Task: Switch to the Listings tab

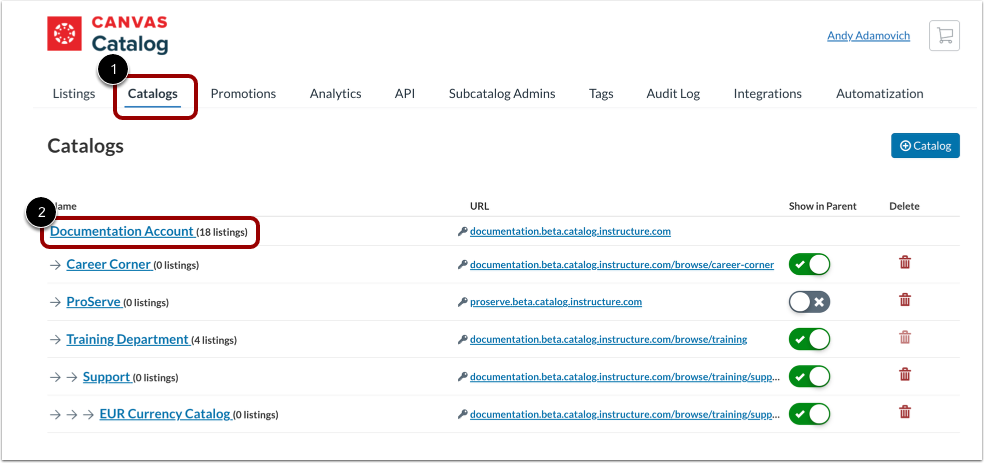Action: [74, 93]
